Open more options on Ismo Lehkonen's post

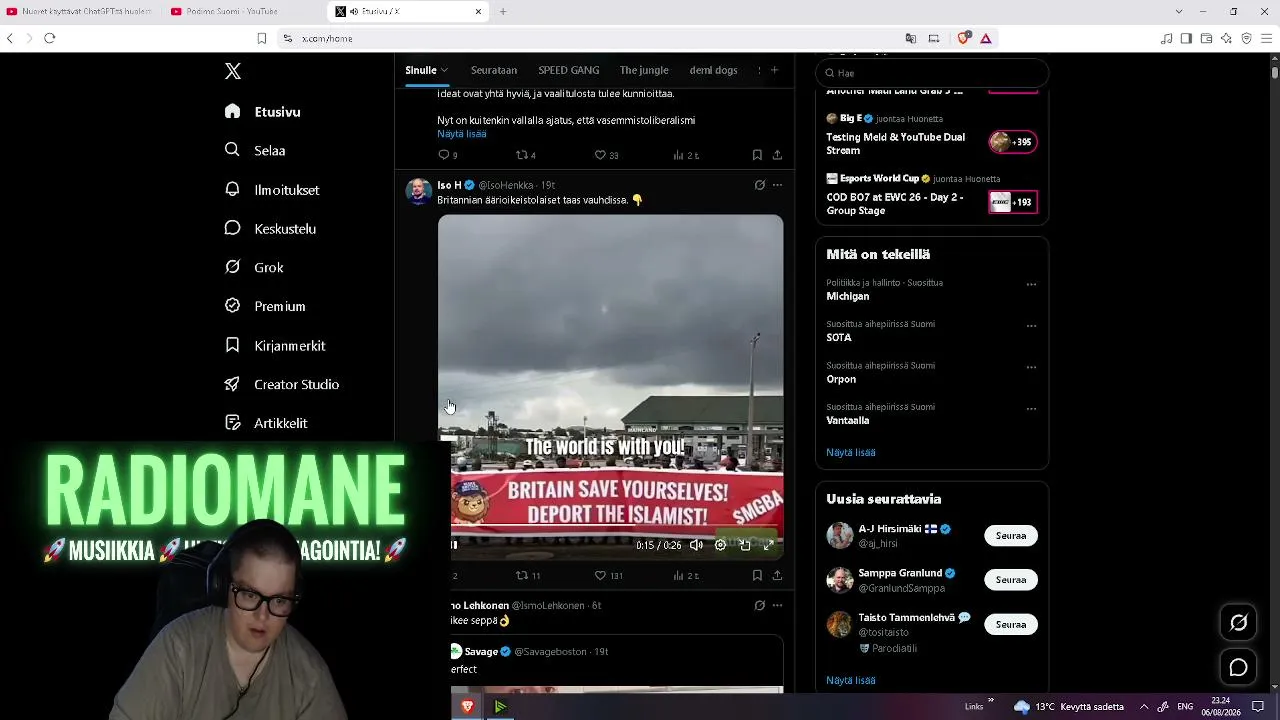click(777, 605)
